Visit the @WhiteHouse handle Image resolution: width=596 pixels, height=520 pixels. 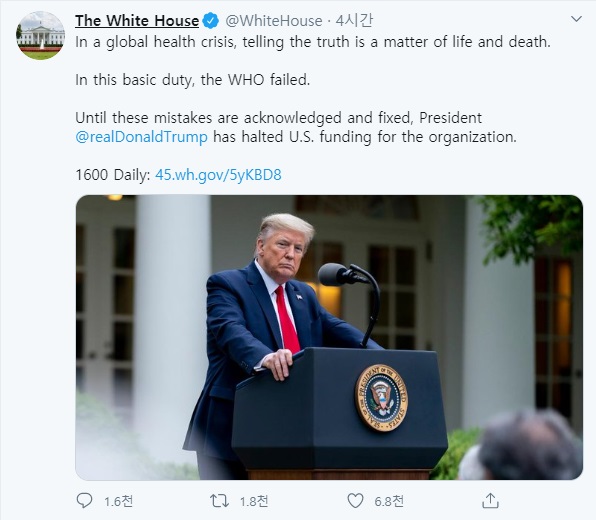274,21
